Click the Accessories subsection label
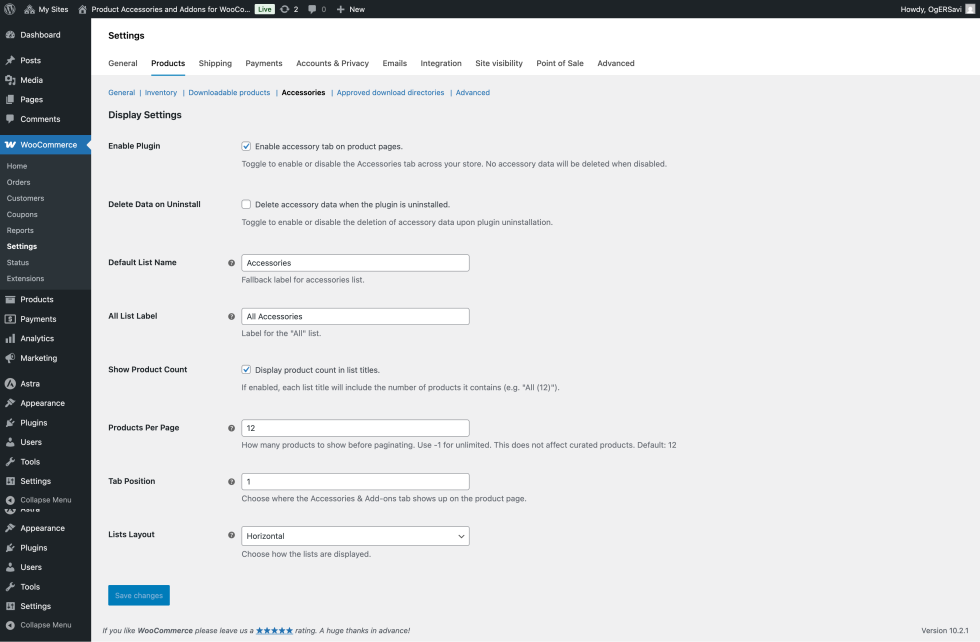Screen dimensions: 980x642 pyautogui.click(x=303, y=93)
